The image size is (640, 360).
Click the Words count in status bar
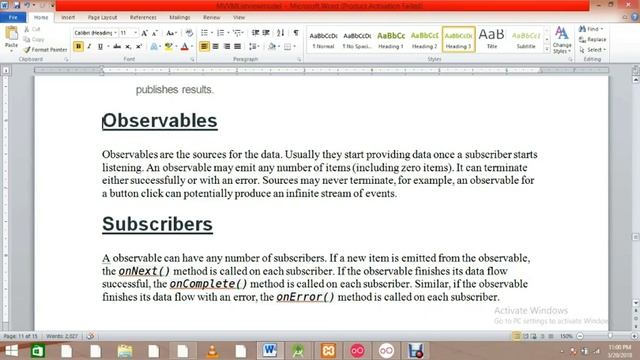tap(62, 336)
